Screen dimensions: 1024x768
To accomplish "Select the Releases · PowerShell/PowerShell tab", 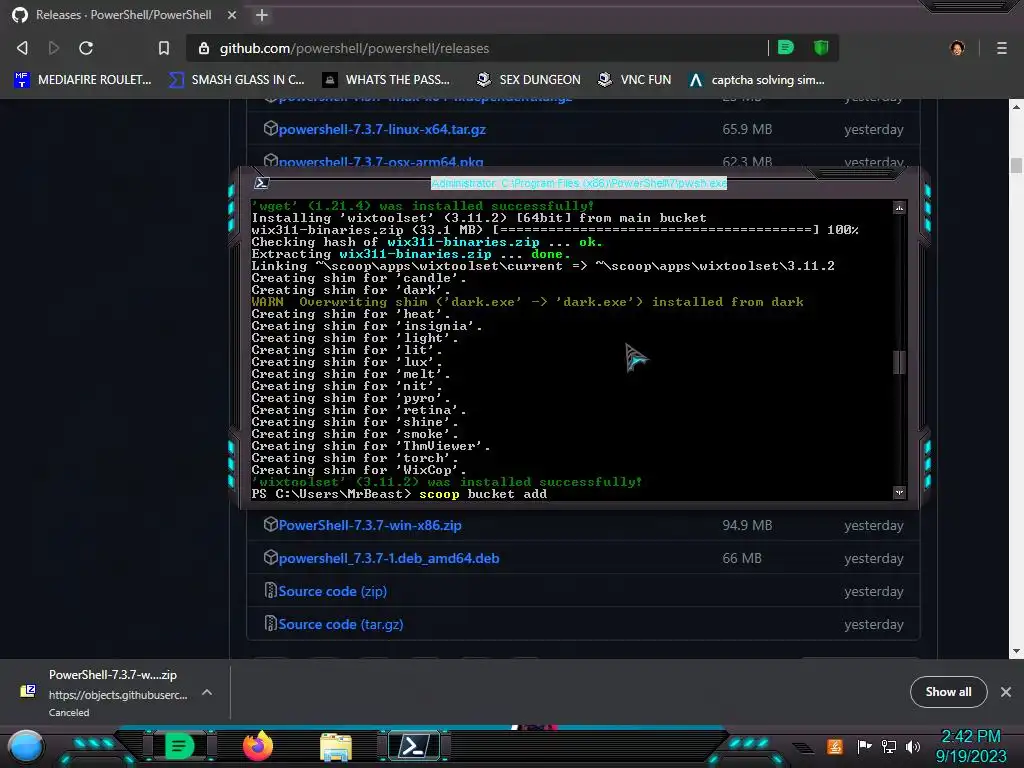I will (x=124, y=15).
